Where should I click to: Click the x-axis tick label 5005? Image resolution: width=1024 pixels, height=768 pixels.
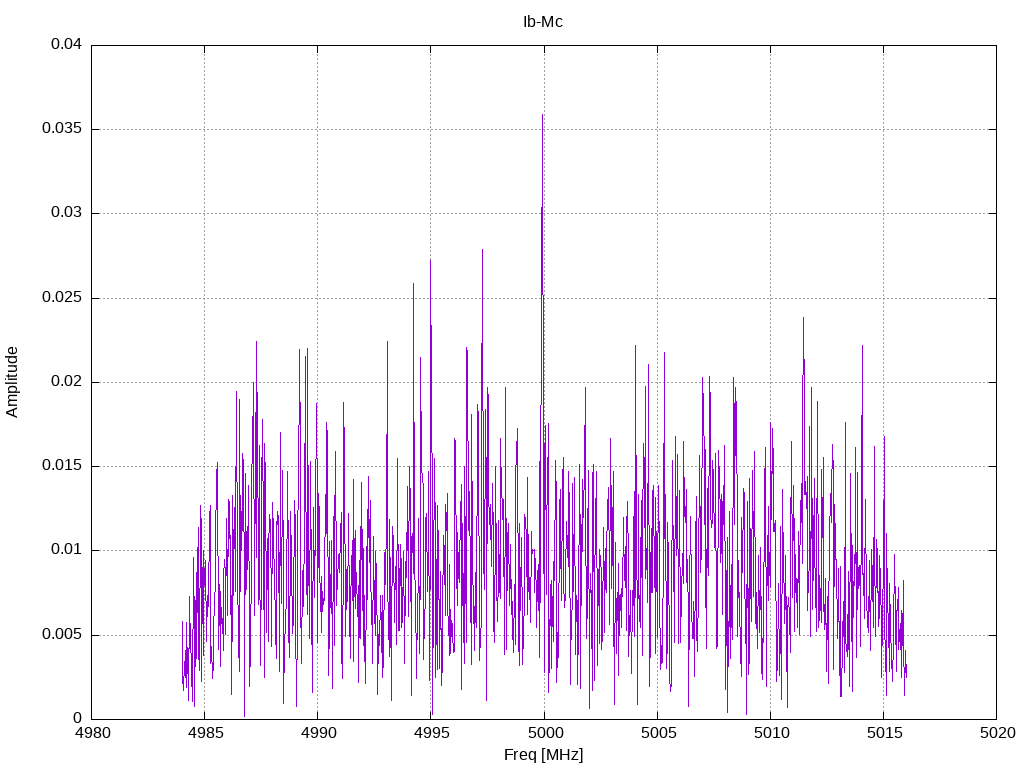[658, 733]
